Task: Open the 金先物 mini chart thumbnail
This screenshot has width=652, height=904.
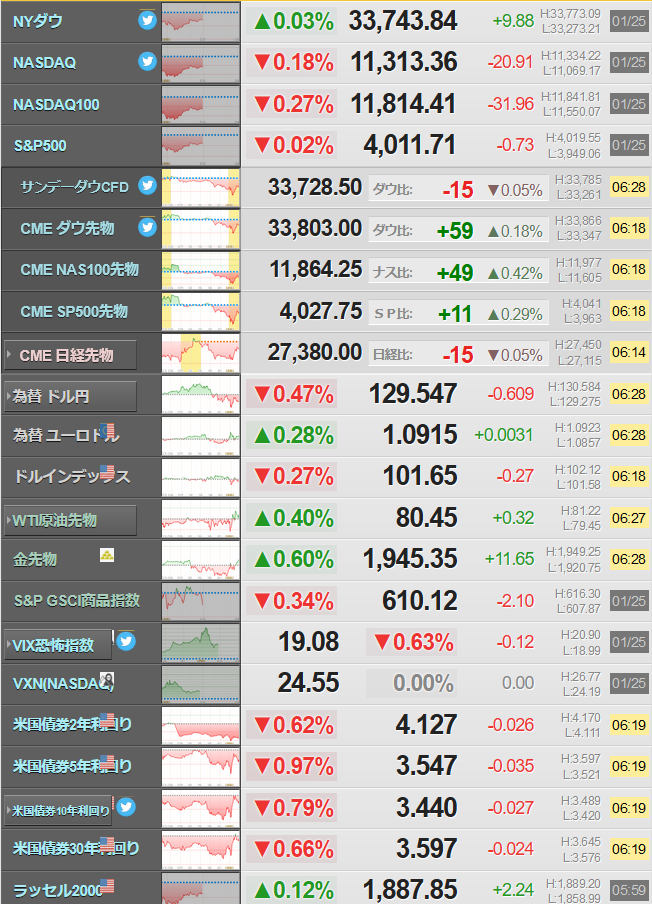Action: pos(201,560)
